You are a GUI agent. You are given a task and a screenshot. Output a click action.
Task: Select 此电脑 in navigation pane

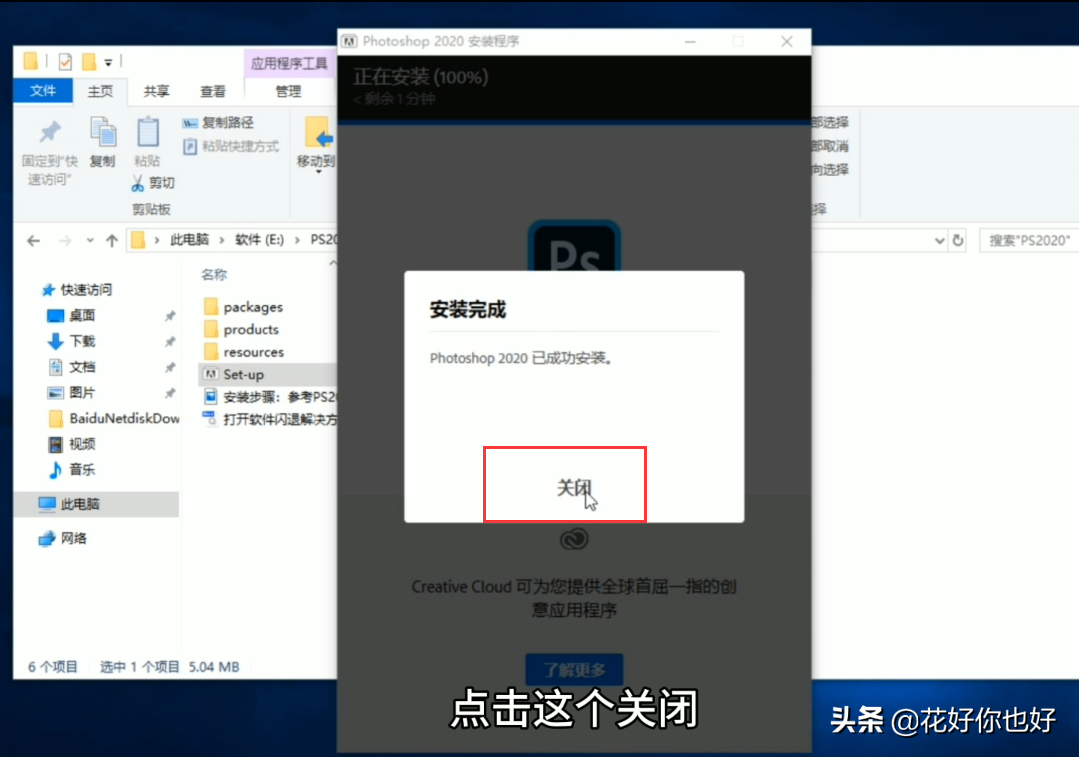(x=96, y=504)
